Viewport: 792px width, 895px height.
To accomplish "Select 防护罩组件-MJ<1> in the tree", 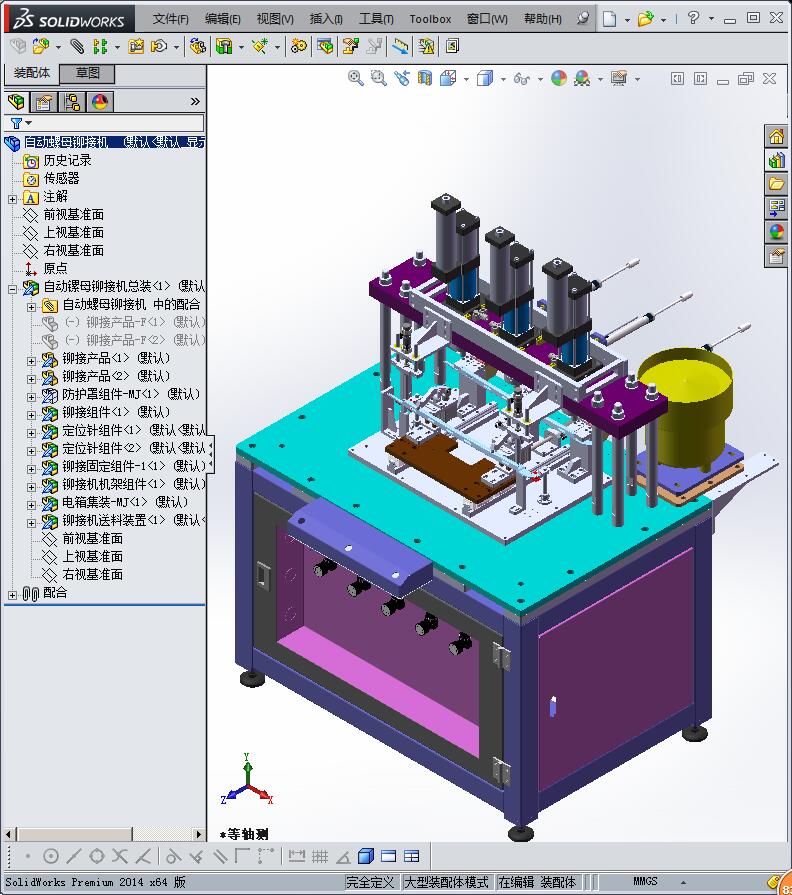I will (131, 394).
